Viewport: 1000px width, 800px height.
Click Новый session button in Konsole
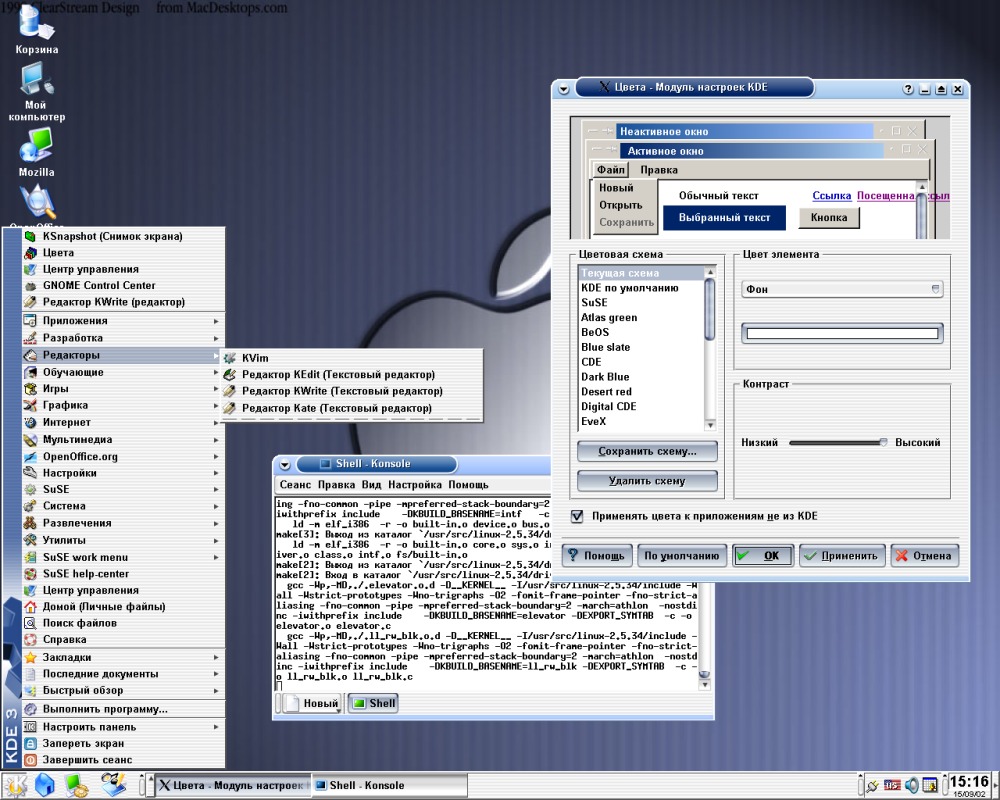pos(310,703)
